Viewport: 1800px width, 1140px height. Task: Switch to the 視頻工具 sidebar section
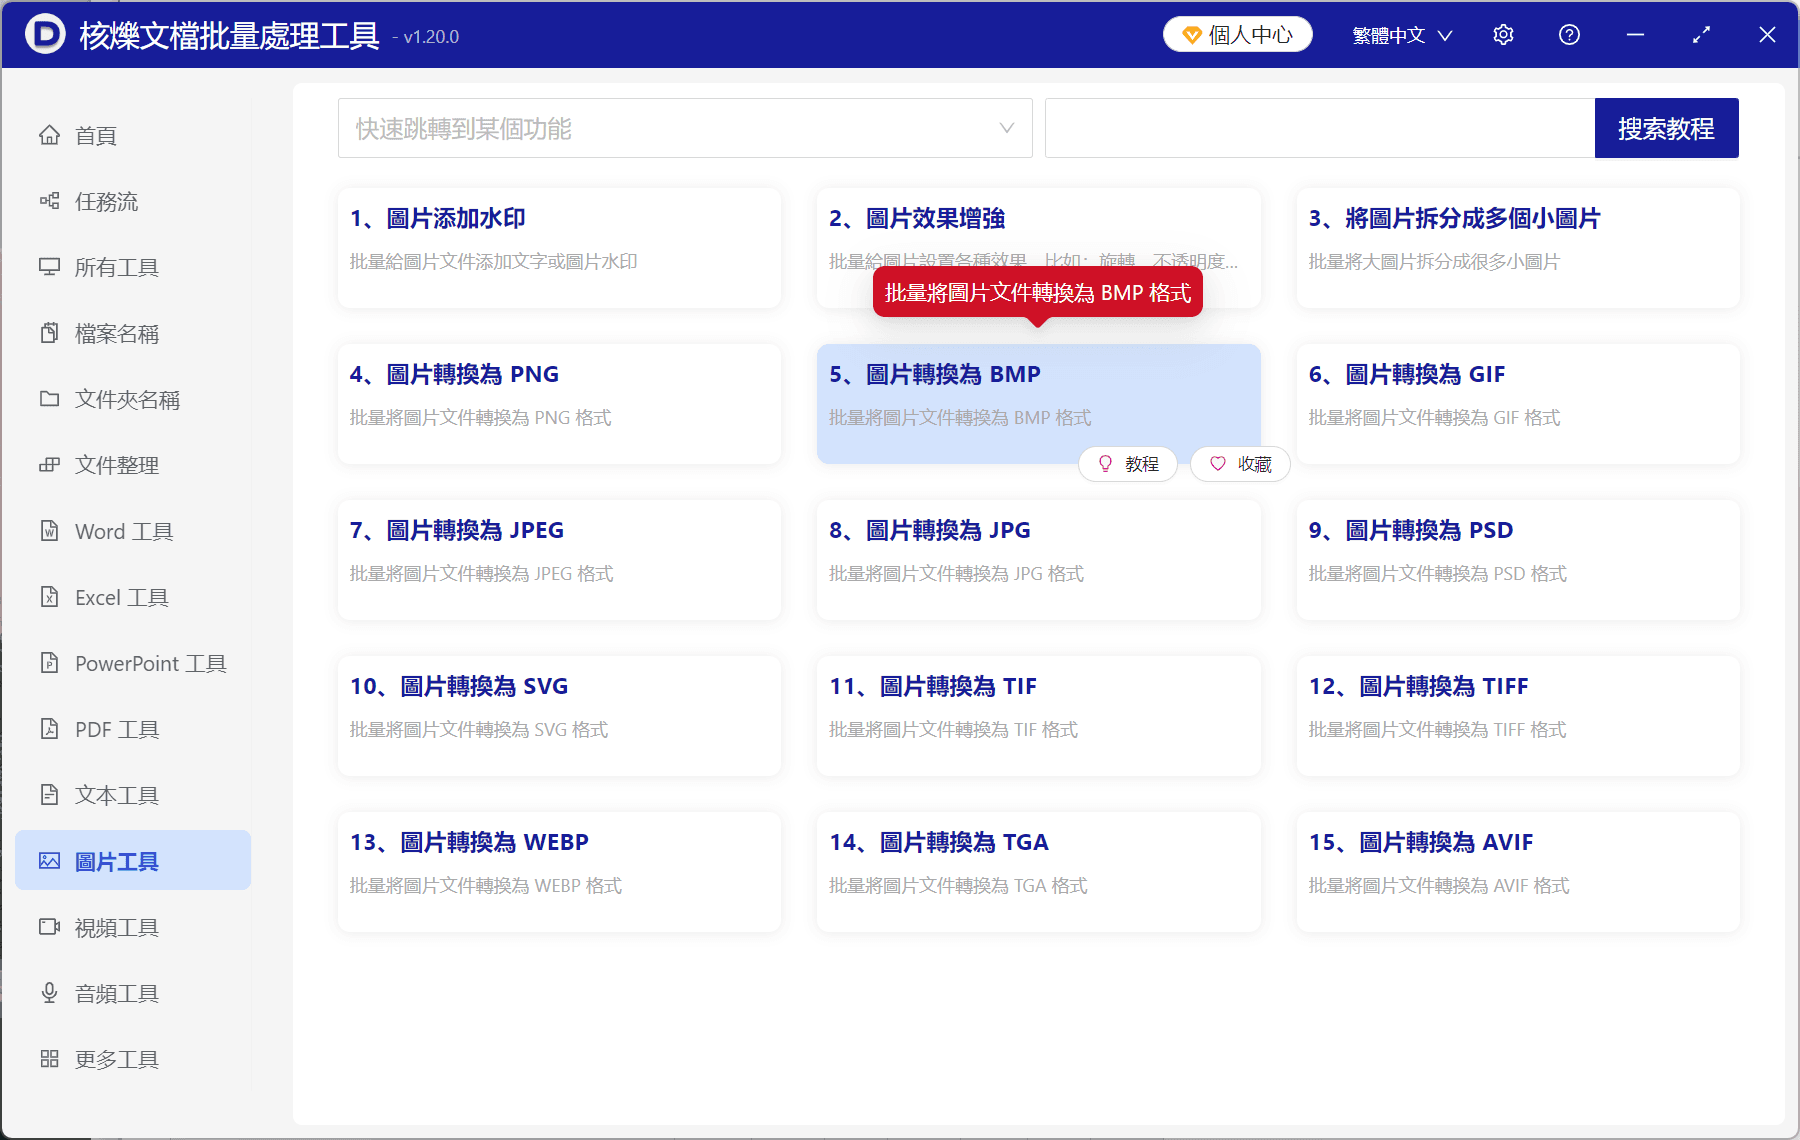pyautogui.click(x=116, y=927)
